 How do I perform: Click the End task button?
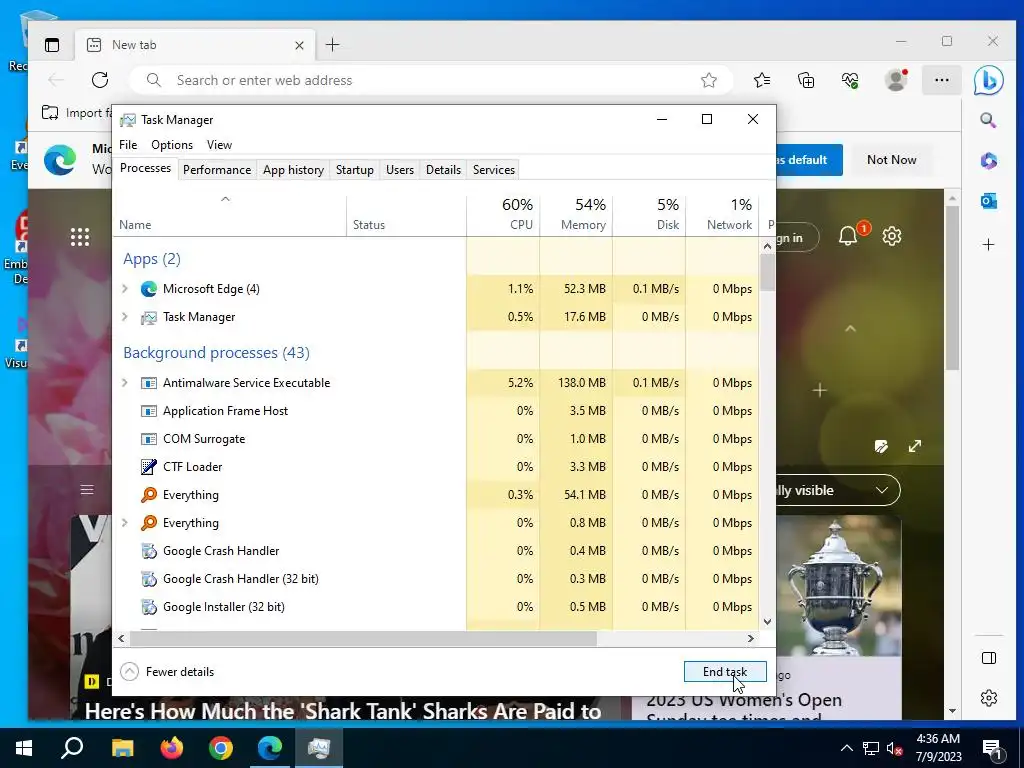tap(725, 671)
